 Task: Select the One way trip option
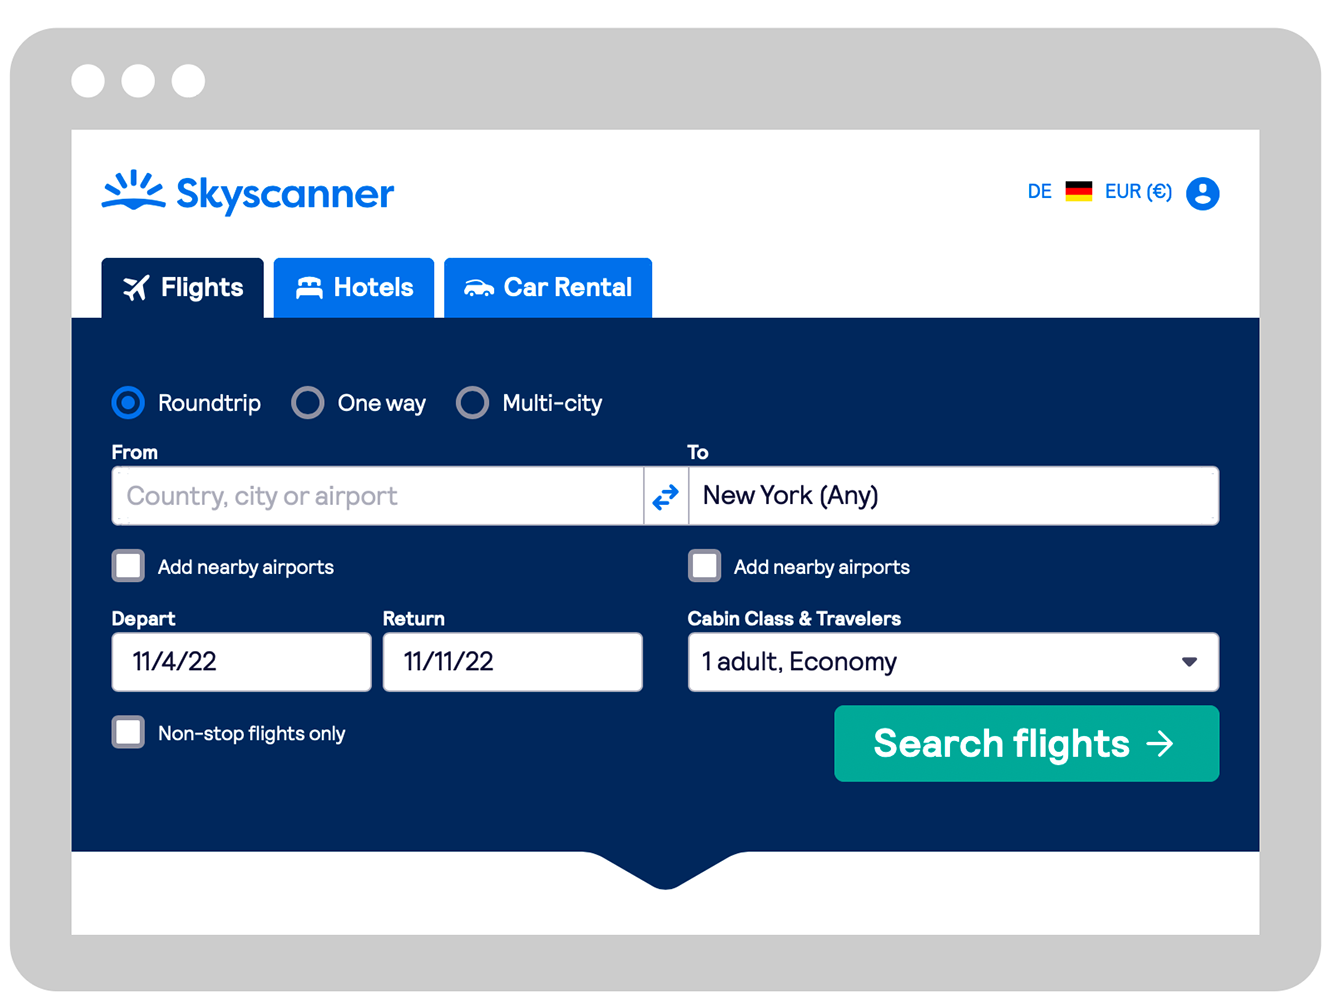[x=307, y=402]
